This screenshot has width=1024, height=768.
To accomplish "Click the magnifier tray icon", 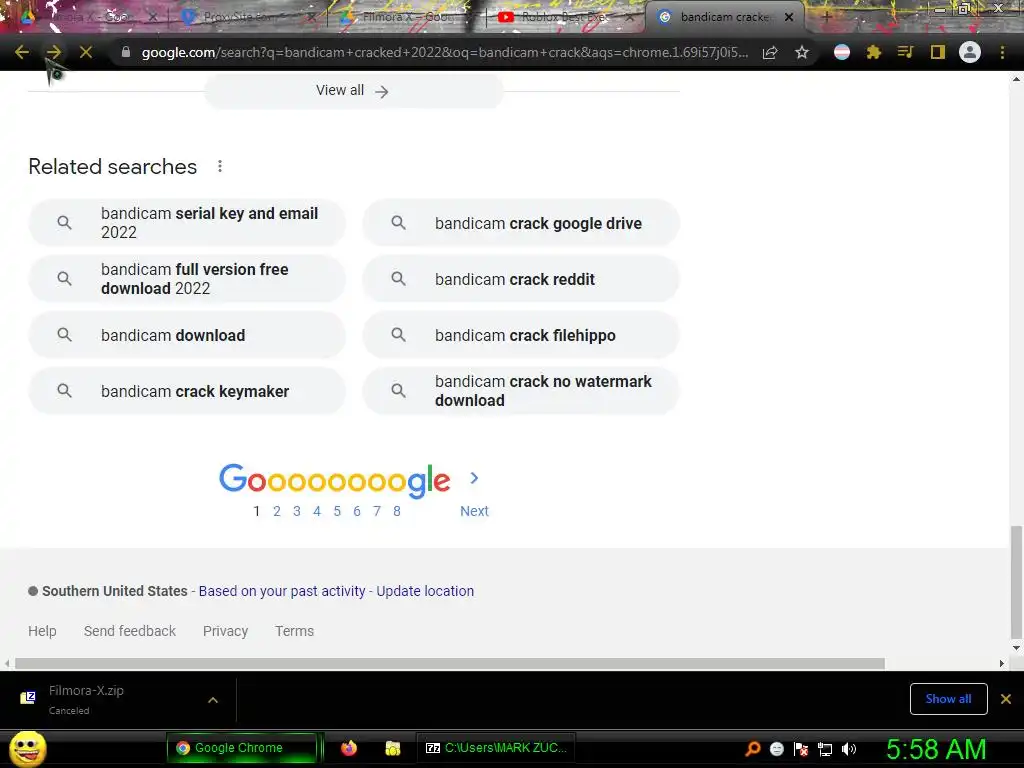I will coord(752,749).
